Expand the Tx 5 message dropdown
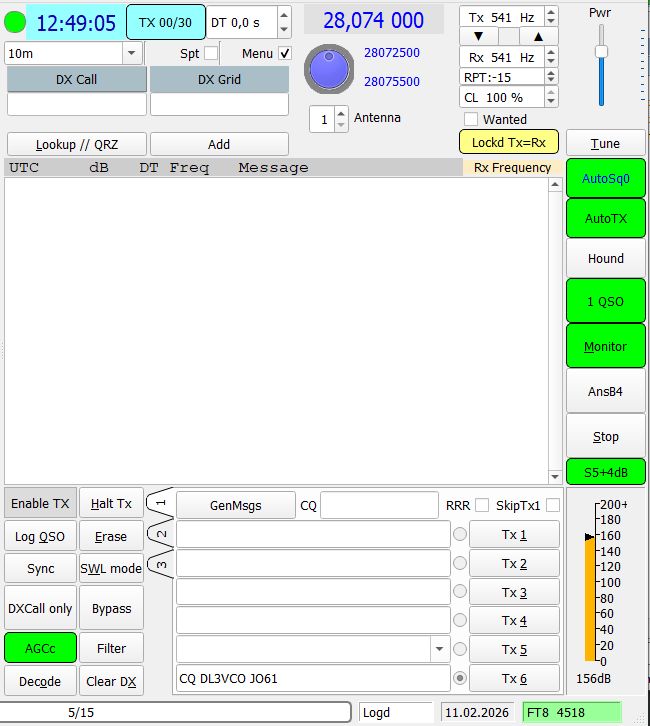The width and height of the screenshot is (650, 726). [439, 649]
